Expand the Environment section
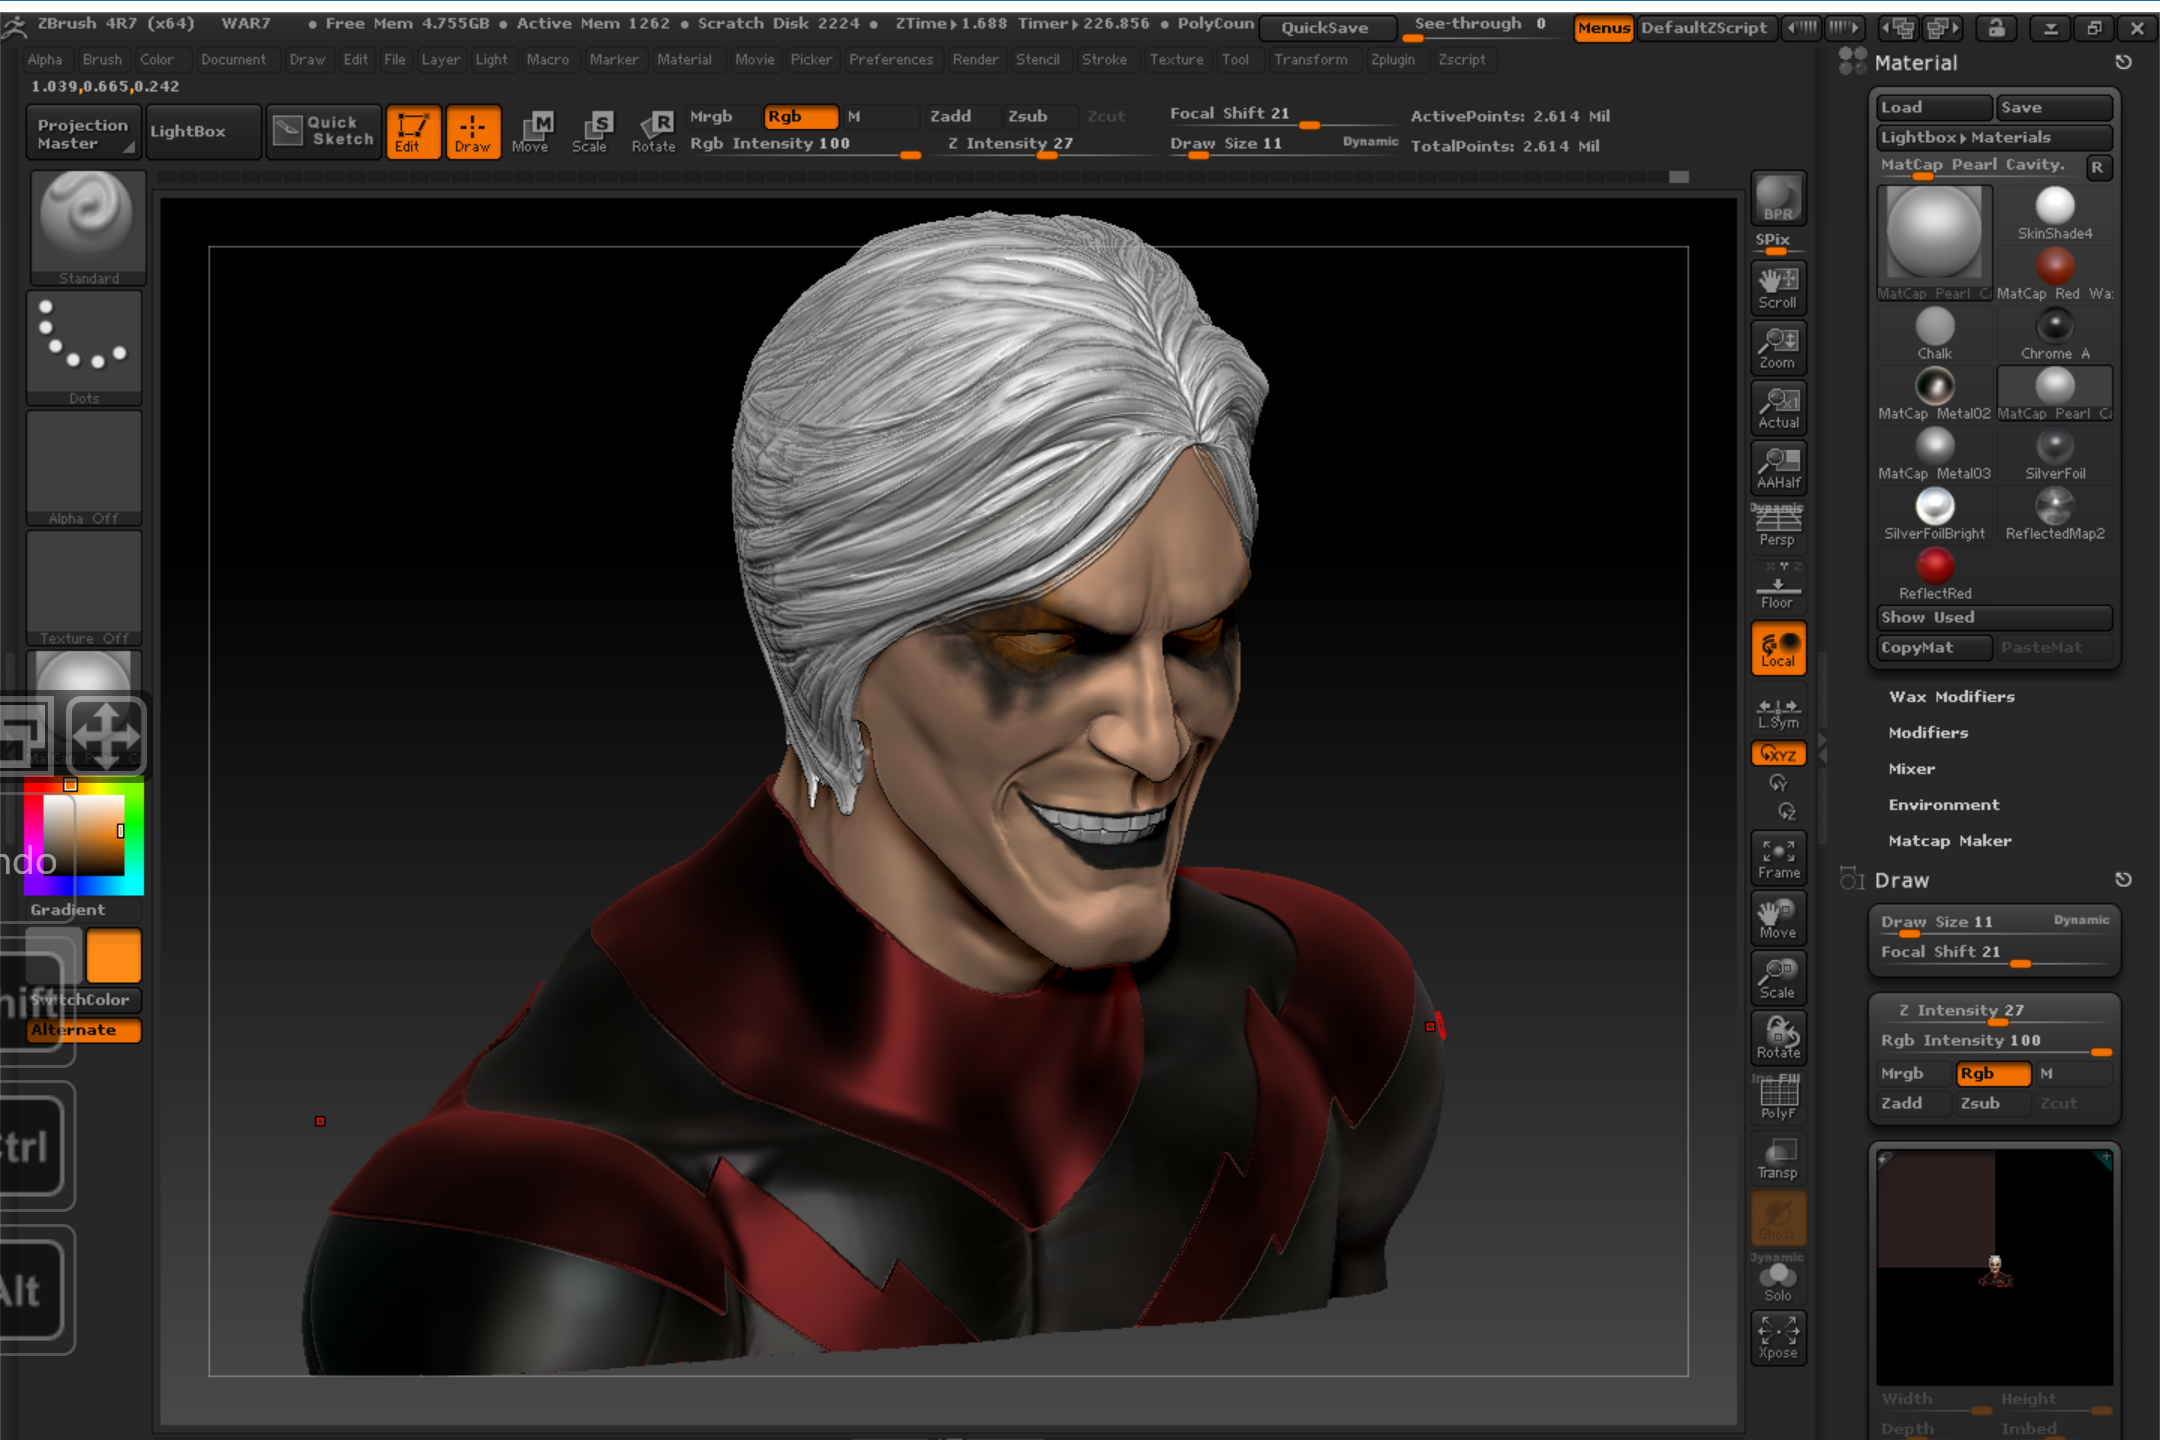Screen dimensions: 2160x1440 point(1943,805)
